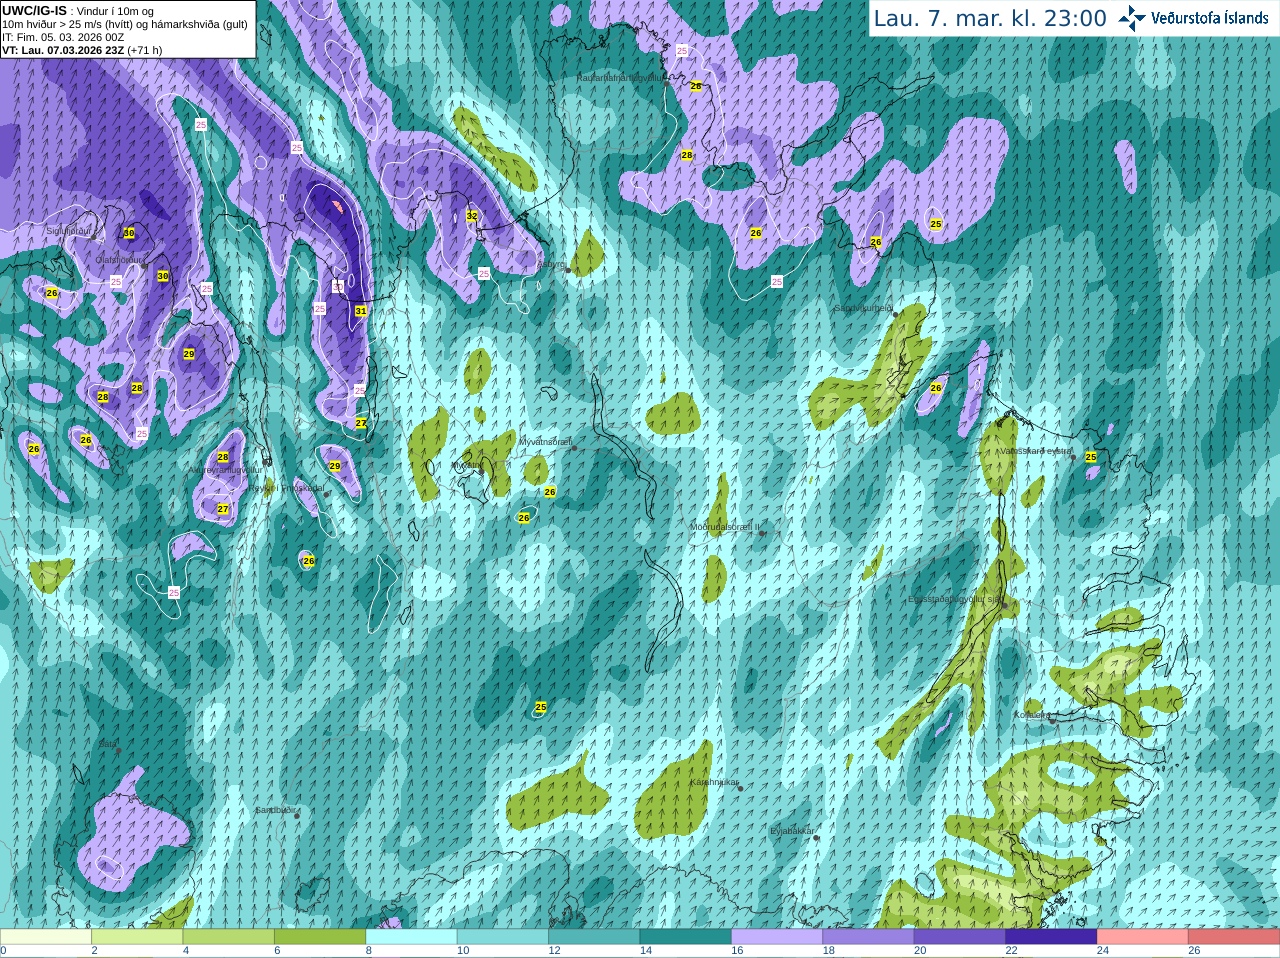This screenshot has height=958, width=1280.
Task: Click the Sandbúðir station label
Action: tap(275, 810)
